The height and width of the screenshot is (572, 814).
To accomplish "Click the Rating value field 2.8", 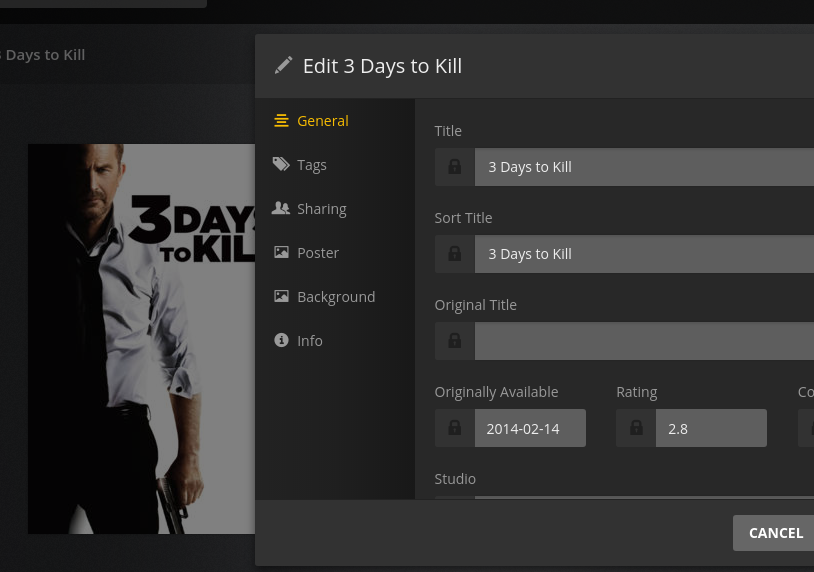I will tap(711, 428).
